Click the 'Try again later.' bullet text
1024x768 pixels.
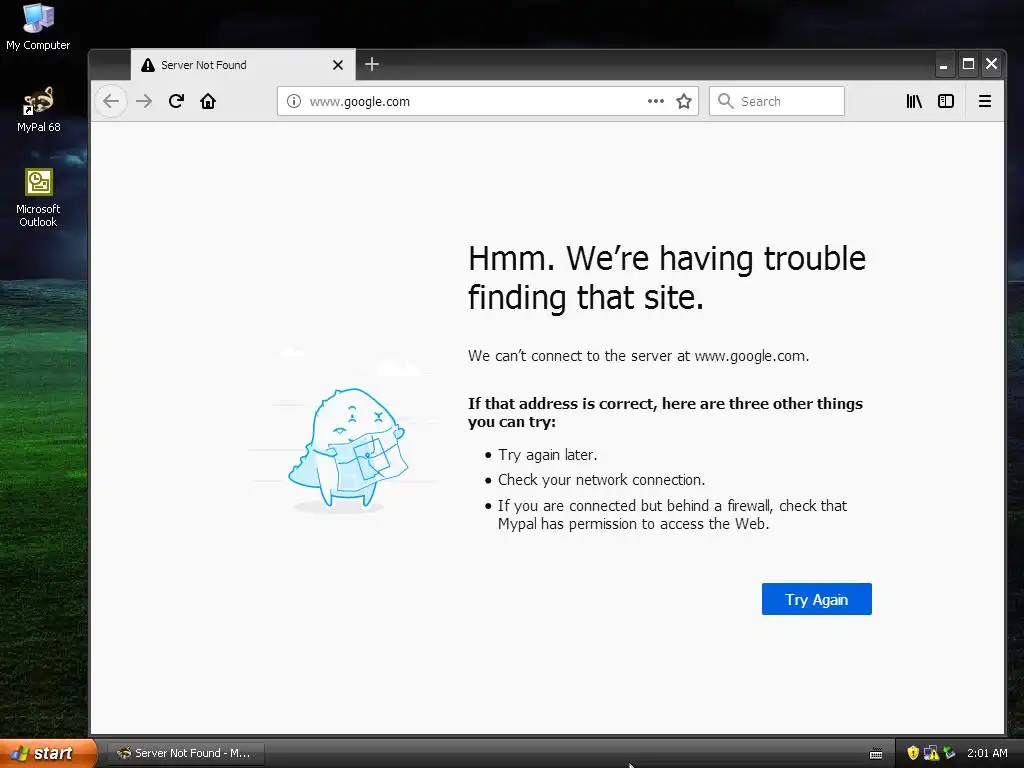pos(547,455)
